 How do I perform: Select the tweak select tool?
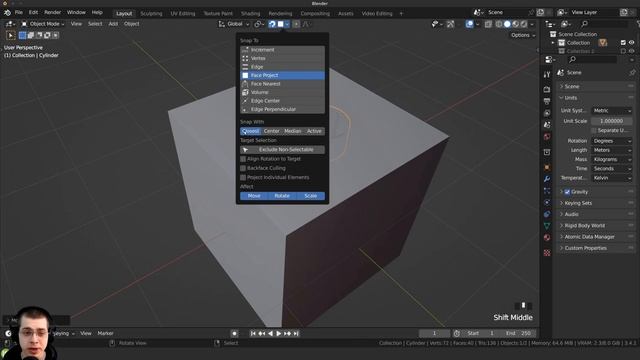[x=11, y=36]
